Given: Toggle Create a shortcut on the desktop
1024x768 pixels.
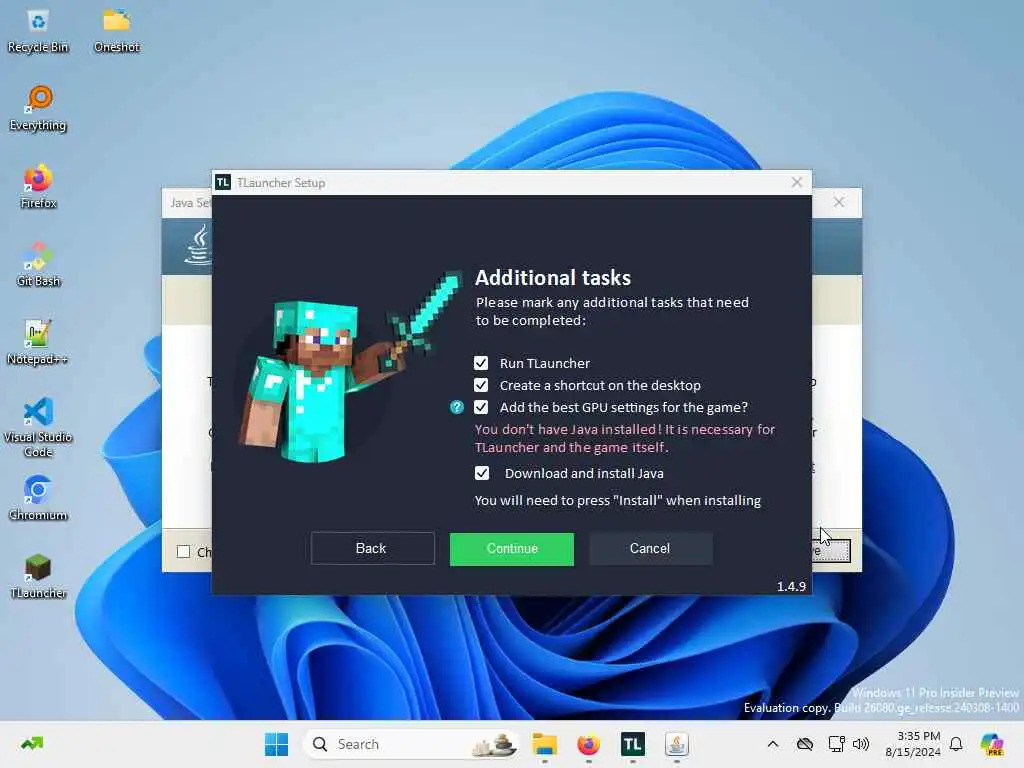Looking at the screenshot, I should [481, 385].
